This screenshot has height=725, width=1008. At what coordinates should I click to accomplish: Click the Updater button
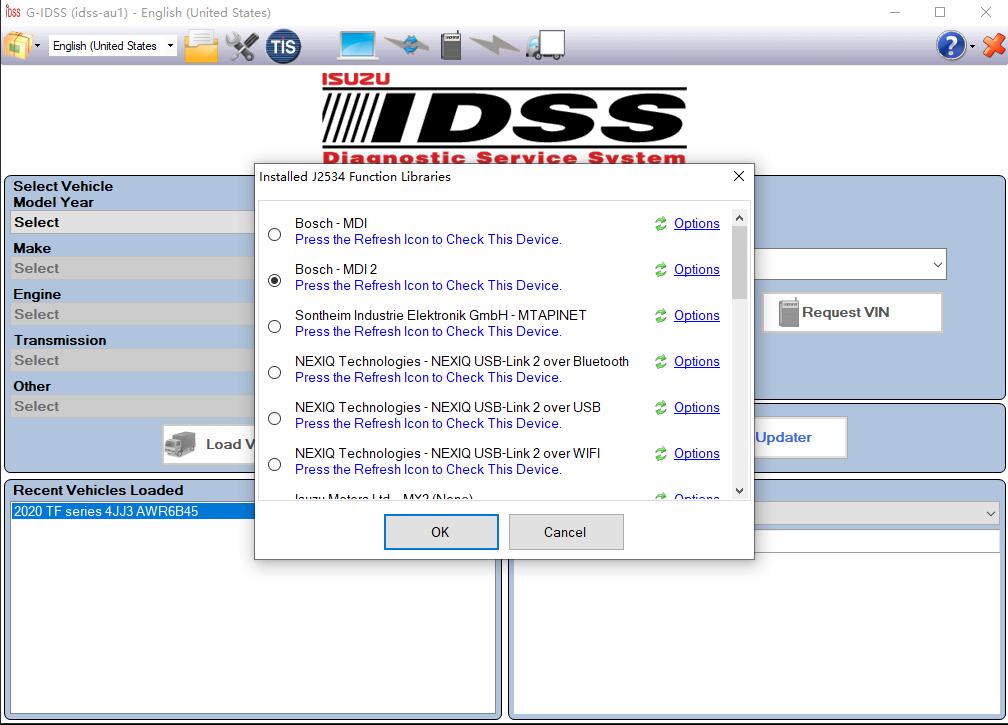800,437
